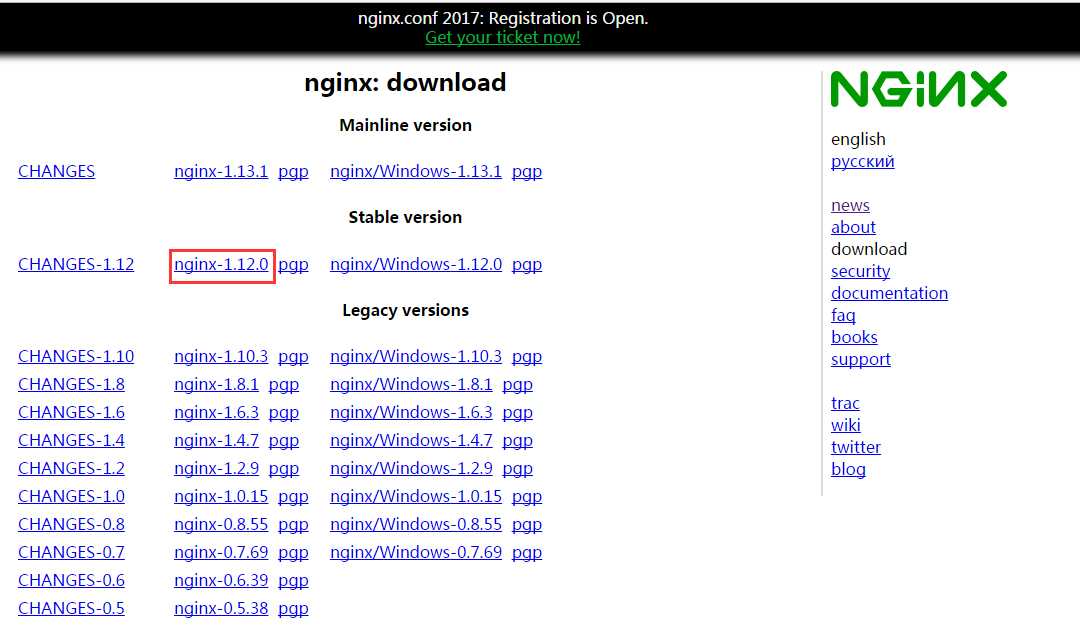Download nginx-1.8.1
Screen dimensions: 1080x634
tap(216, 384)
